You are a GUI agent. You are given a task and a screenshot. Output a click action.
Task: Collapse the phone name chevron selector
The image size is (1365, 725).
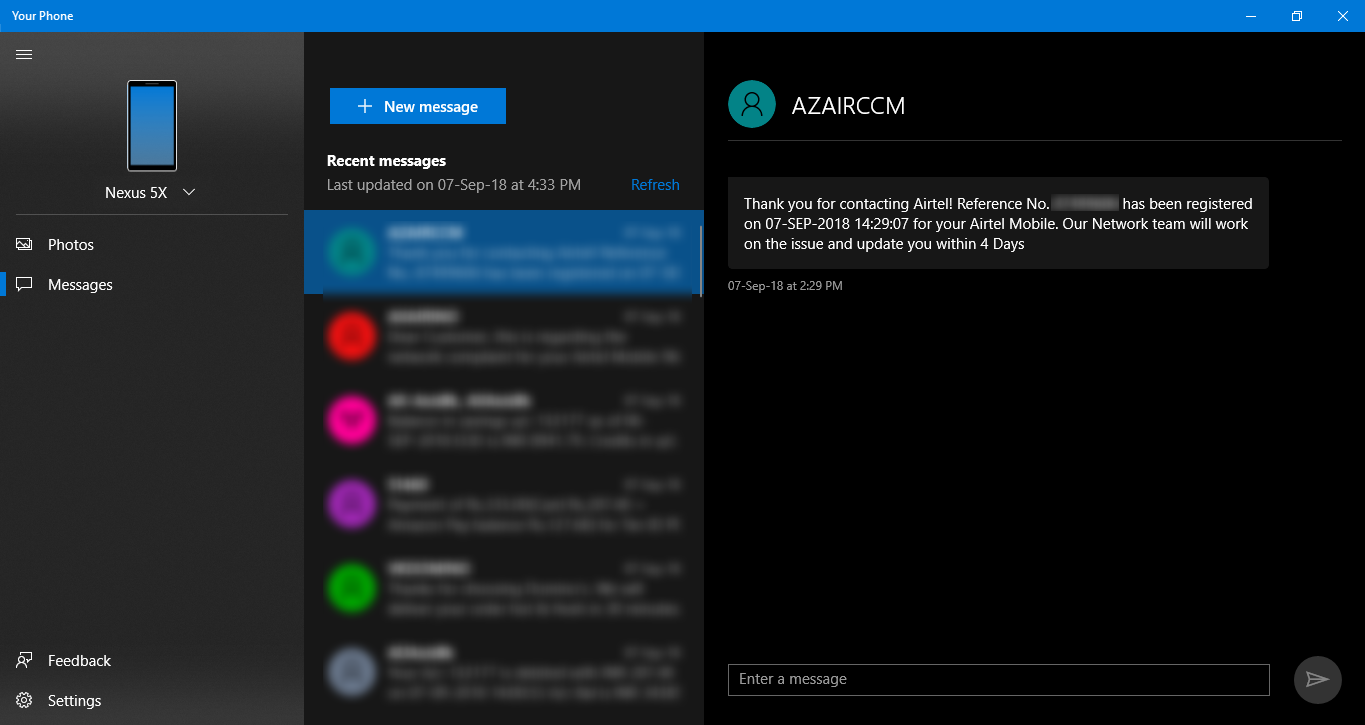point(188,192)
